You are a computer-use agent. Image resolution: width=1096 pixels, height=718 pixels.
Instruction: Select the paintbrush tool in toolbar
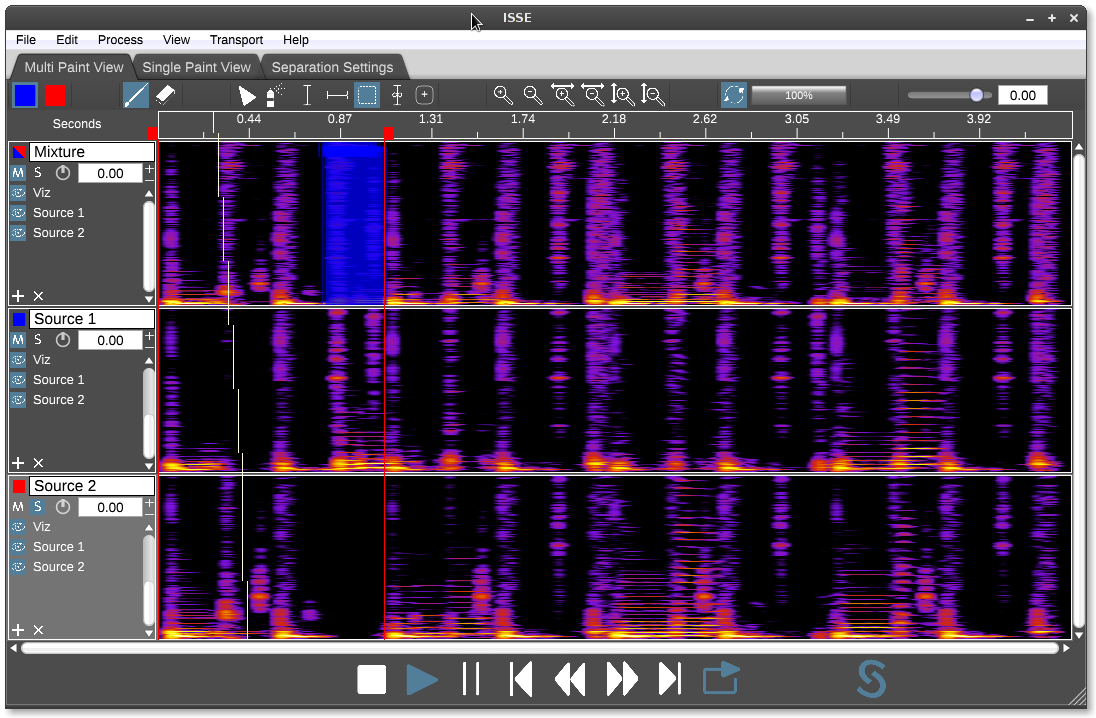coord(136,95)
